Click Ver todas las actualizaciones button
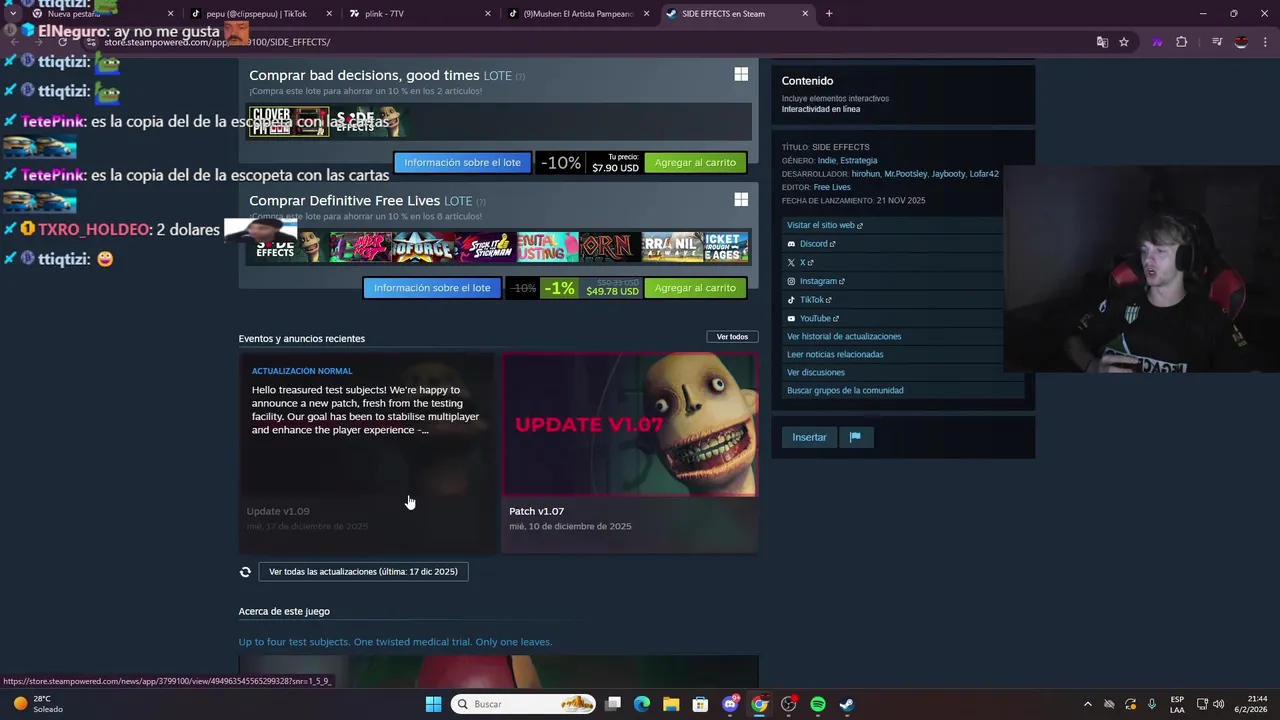This screenshot has width=1280, height=720. click(363, 572)
